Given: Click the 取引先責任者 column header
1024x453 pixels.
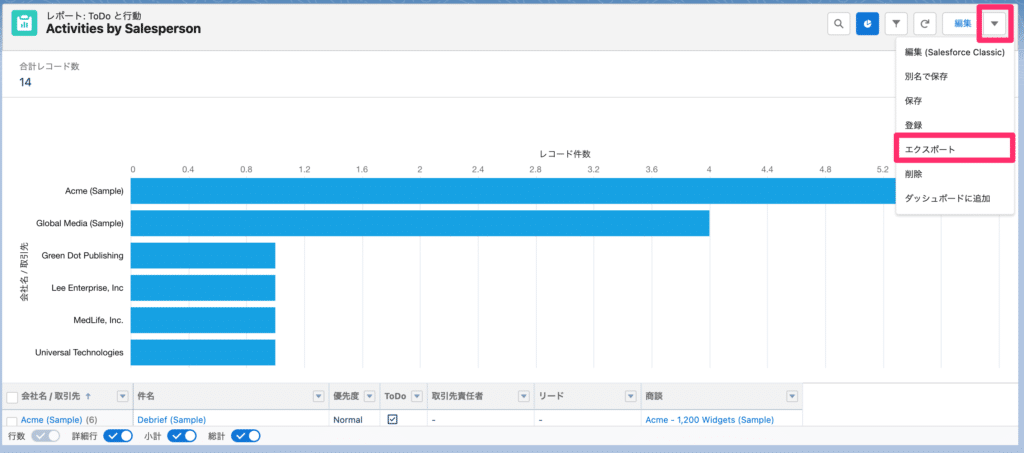Looking at the screenshot, I should click(457, 396).
